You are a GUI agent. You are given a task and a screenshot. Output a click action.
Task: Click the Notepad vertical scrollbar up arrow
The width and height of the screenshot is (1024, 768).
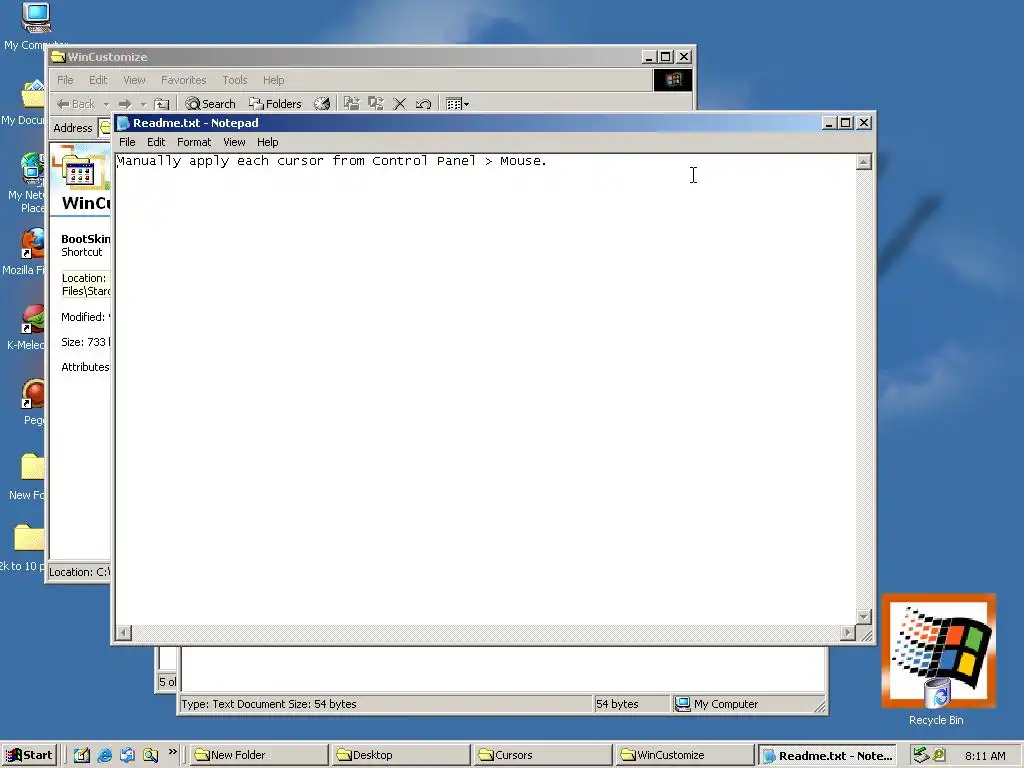point(864,162)
